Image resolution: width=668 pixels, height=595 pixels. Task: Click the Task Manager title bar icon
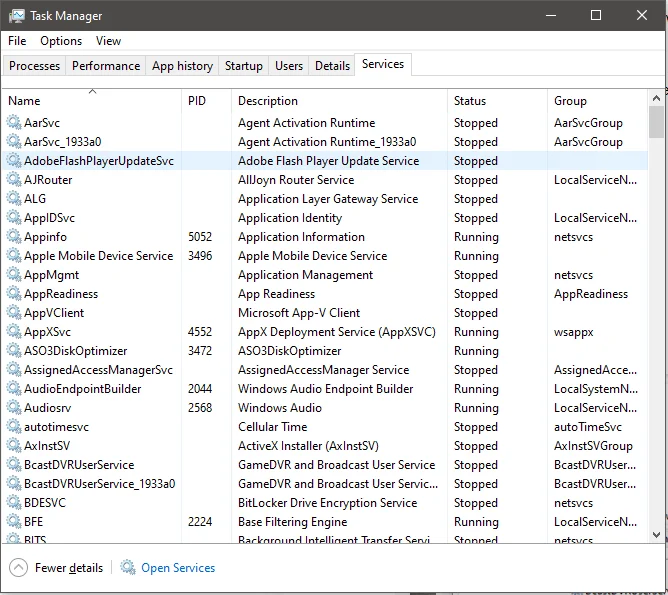(17, 16)
